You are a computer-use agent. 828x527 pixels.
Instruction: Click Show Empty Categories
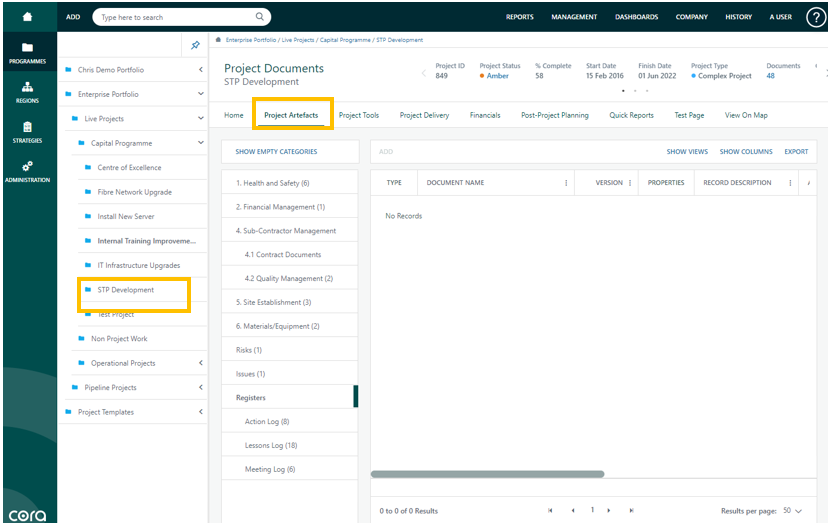(276, 152)
